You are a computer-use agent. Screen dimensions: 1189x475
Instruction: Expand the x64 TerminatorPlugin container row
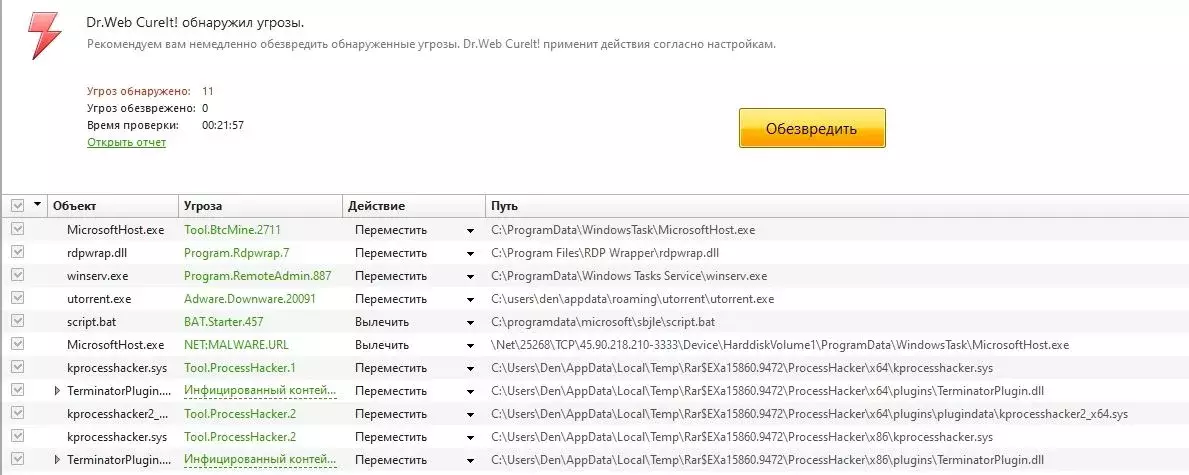[x=57, y=391]
